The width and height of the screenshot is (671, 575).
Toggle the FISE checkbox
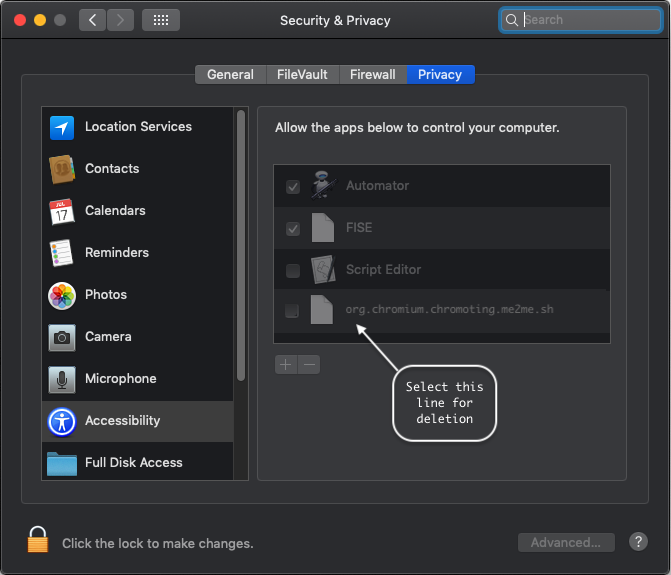click(293, 229)
